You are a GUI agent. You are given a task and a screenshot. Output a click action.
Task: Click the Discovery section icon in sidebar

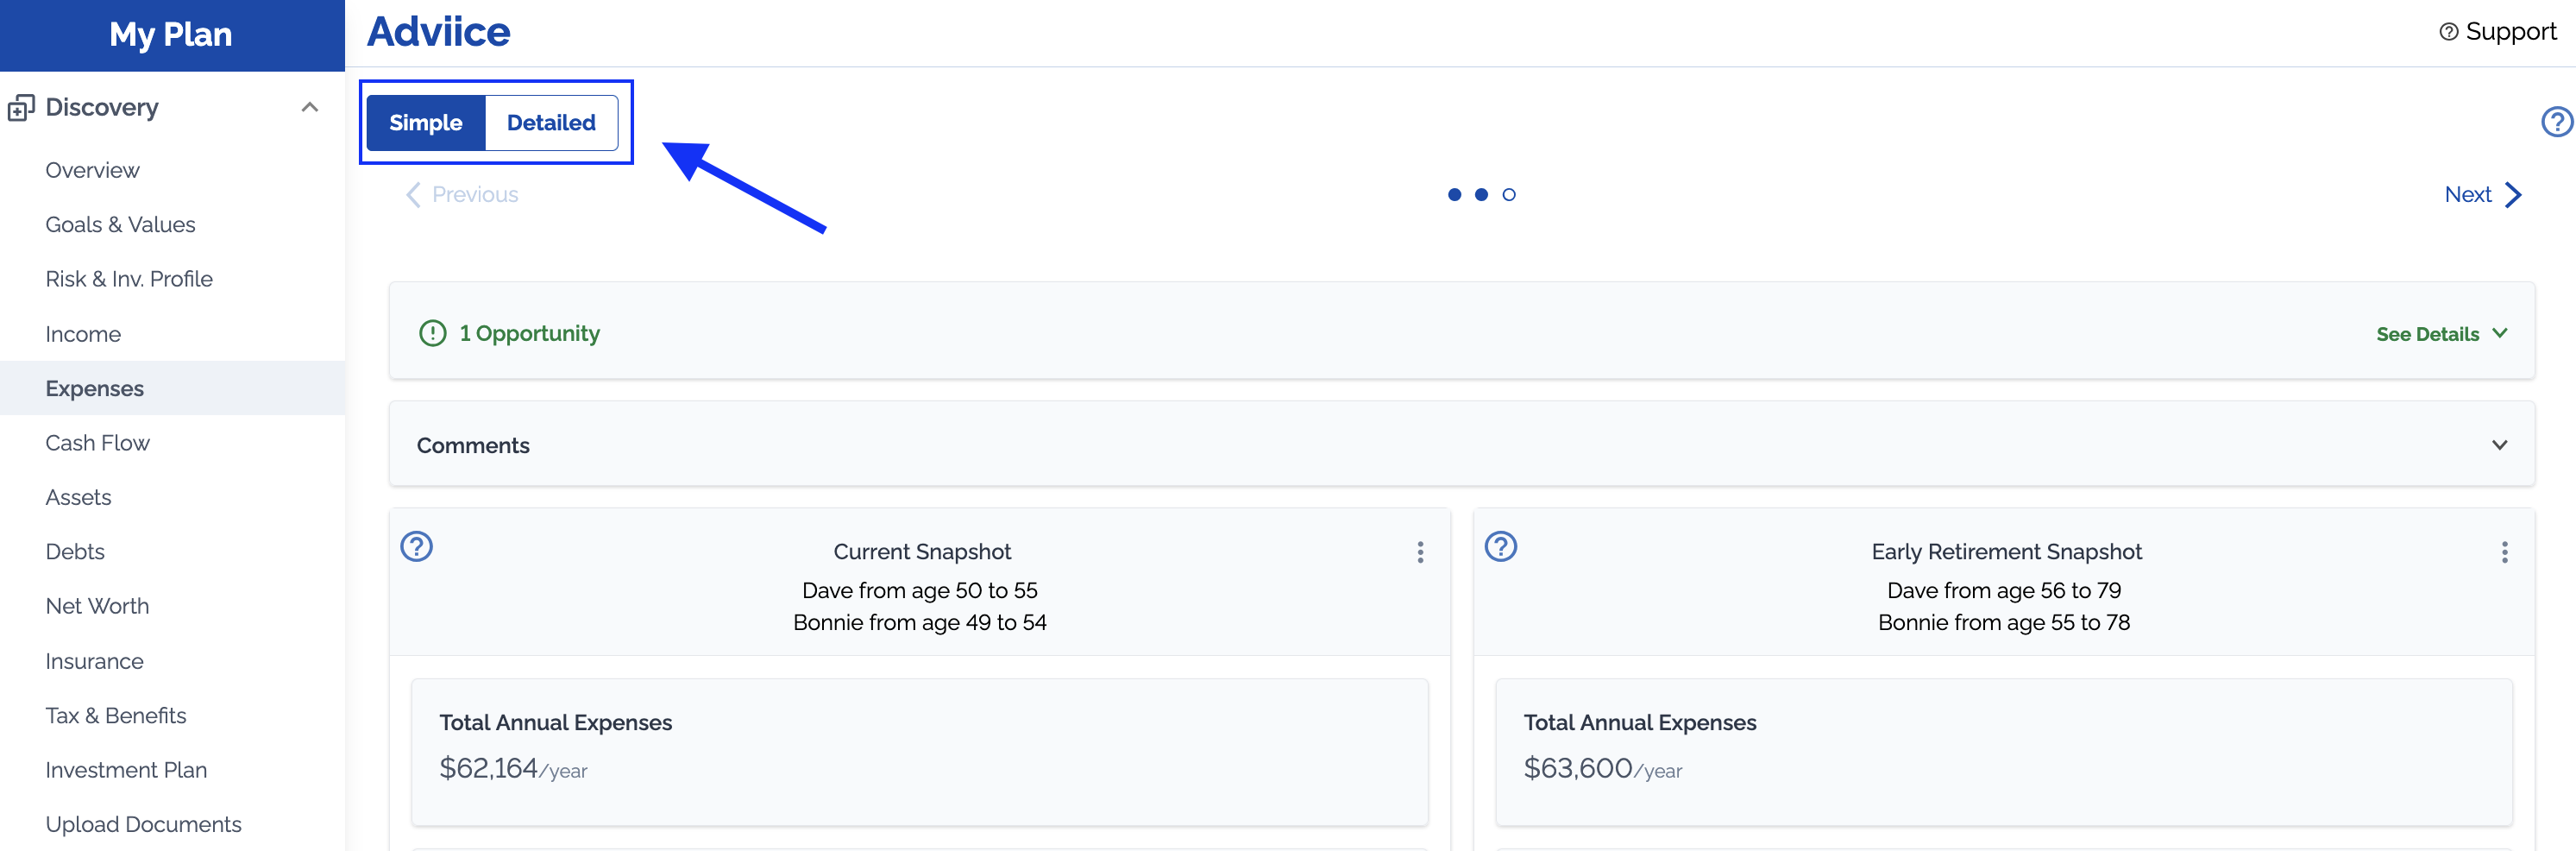pos(21,107)
